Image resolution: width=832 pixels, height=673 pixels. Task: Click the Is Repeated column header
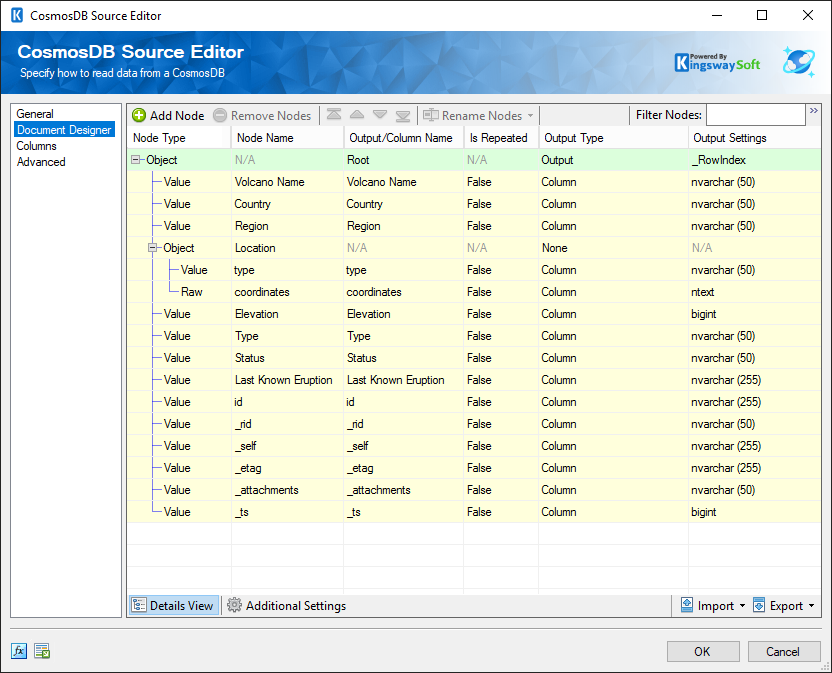(501, 137)
